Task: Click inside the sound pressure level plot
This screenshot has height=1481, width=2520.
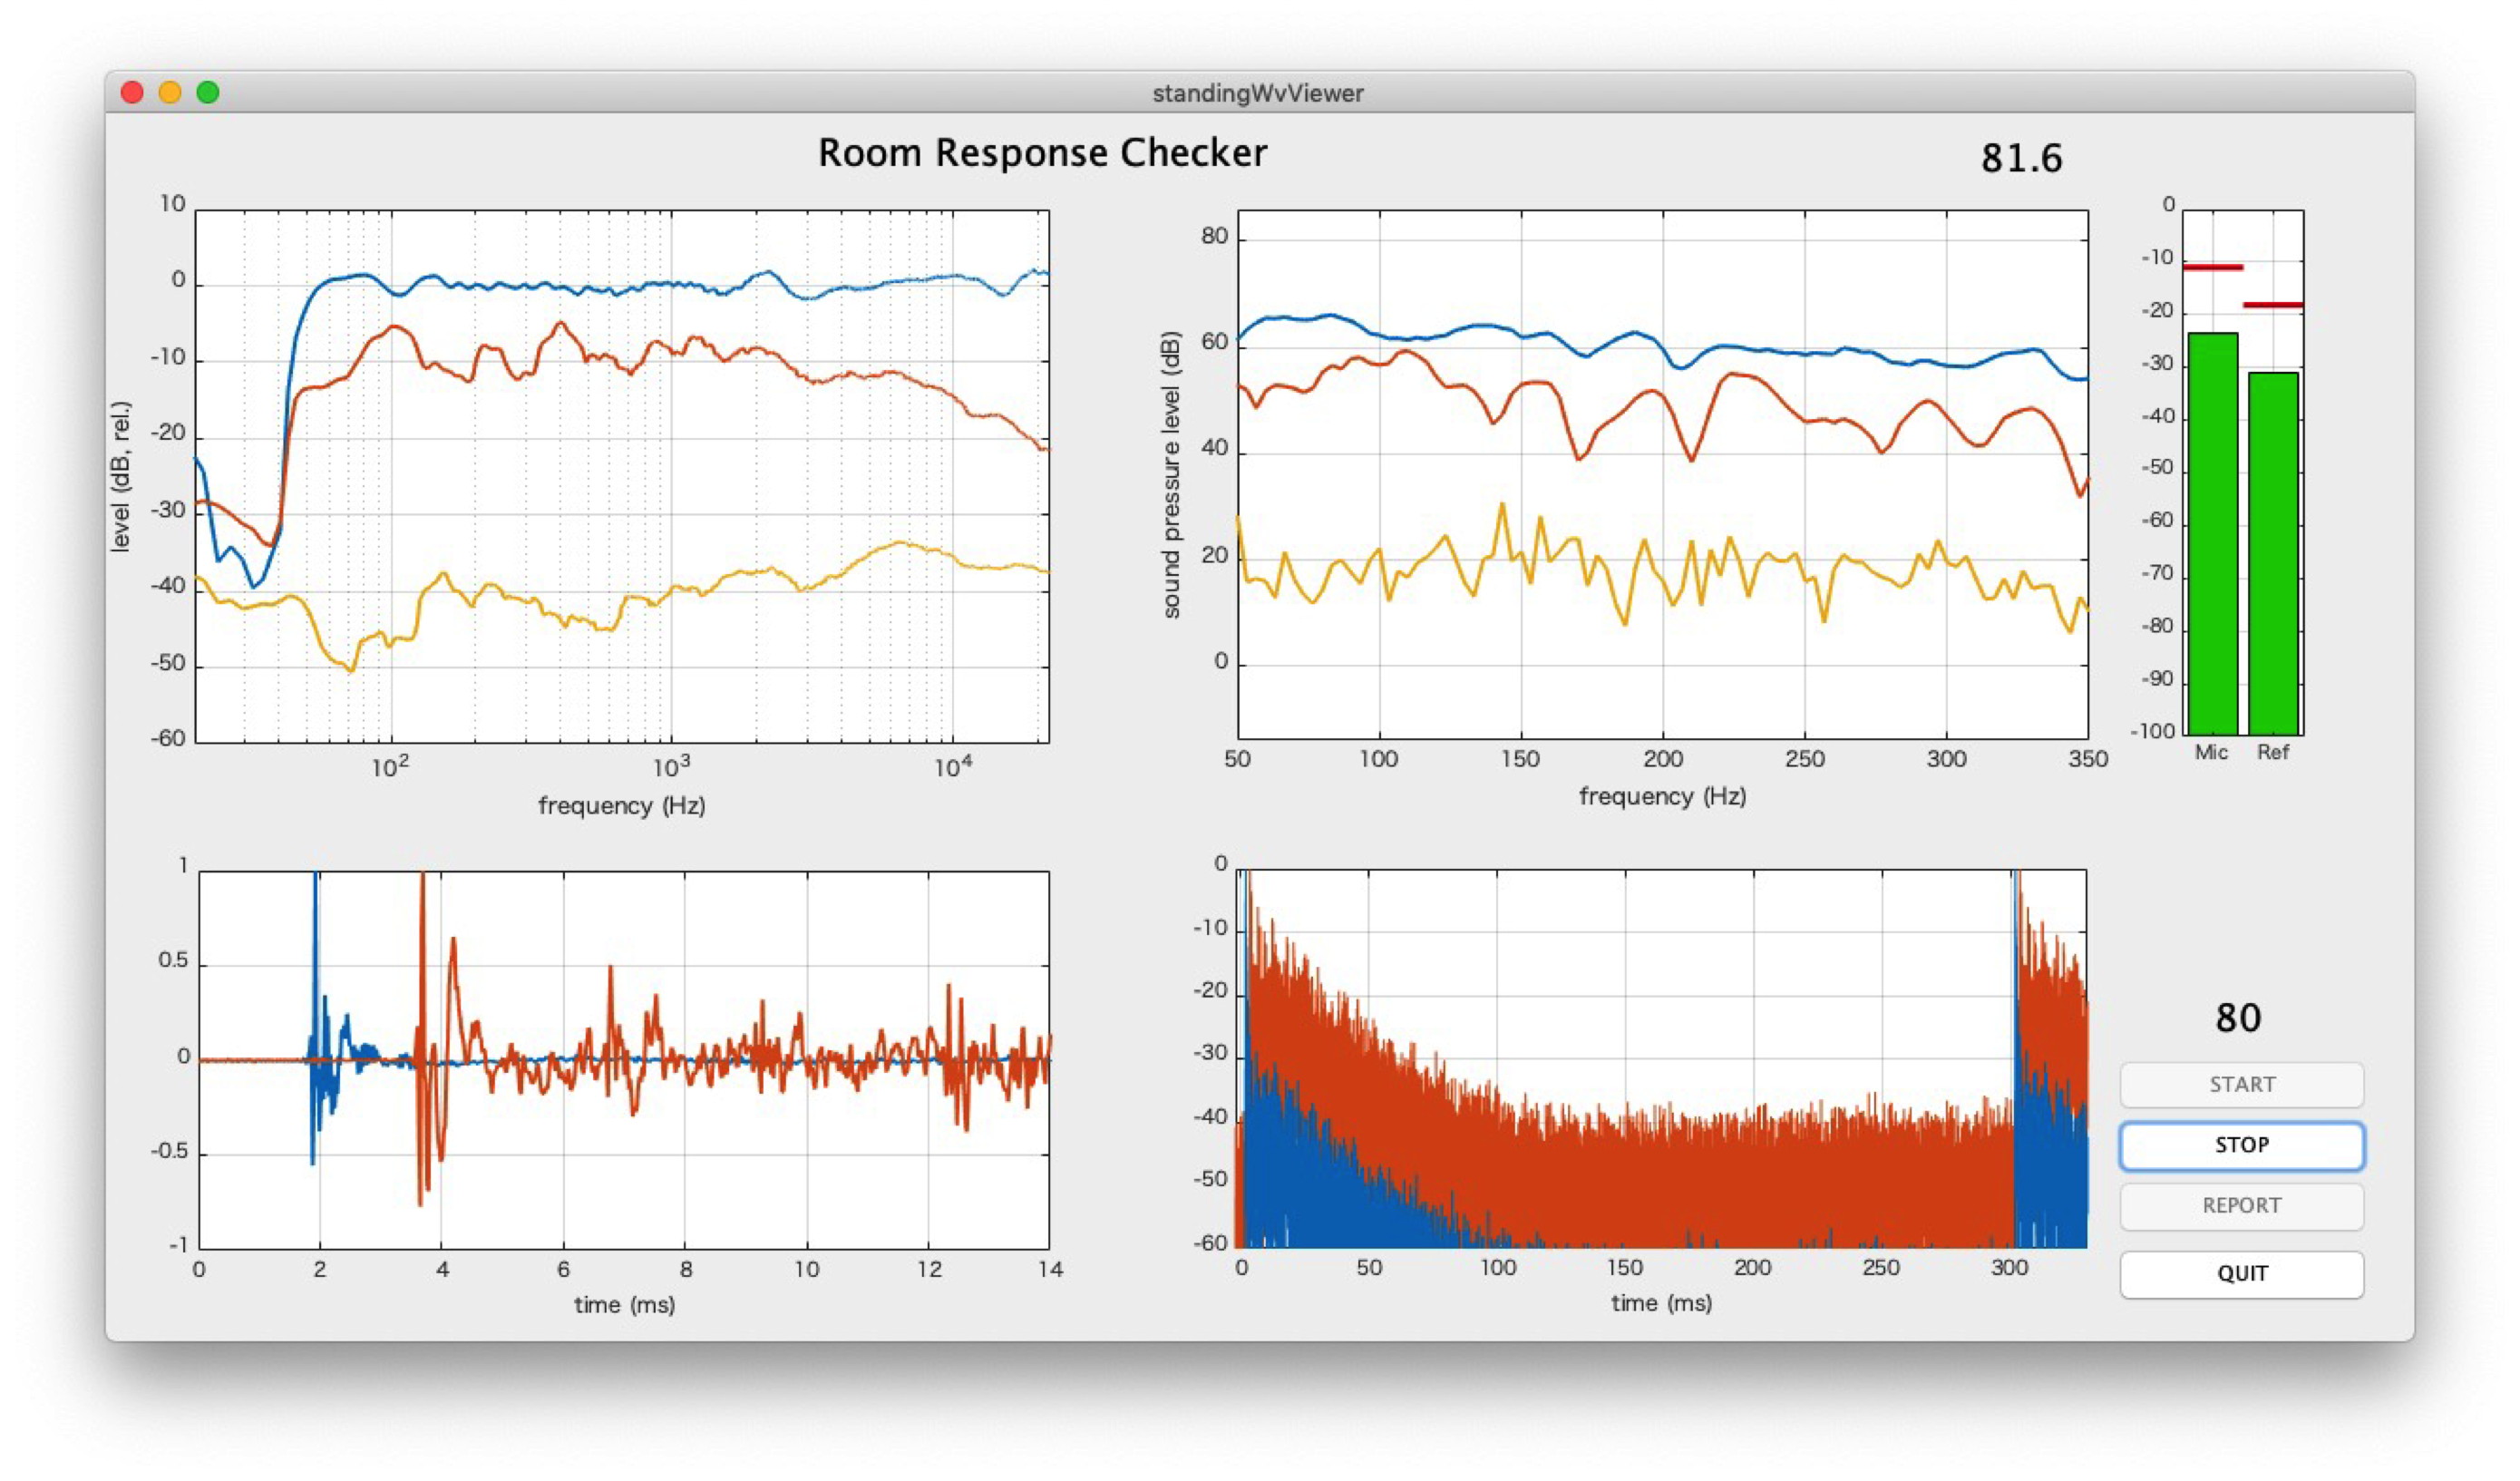Action: (x=1662, y=476)
